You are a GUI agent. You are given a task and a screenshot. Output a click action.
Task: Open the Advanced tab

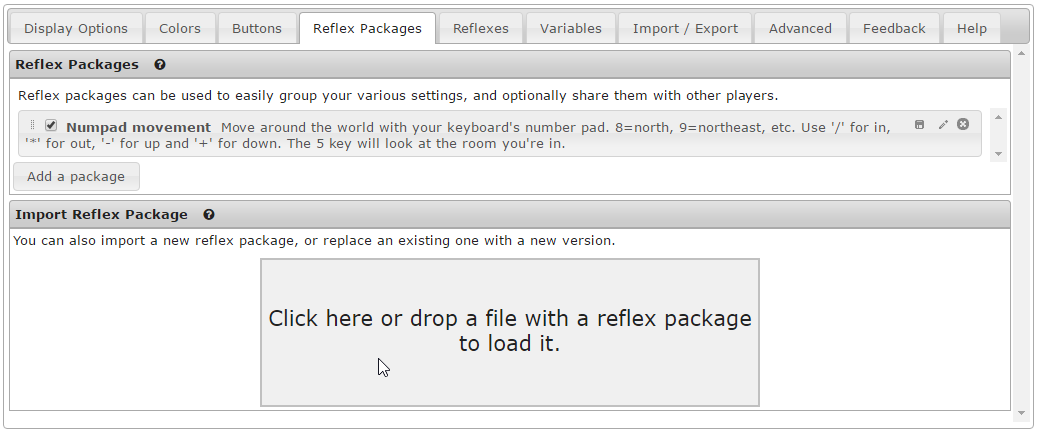800,28
